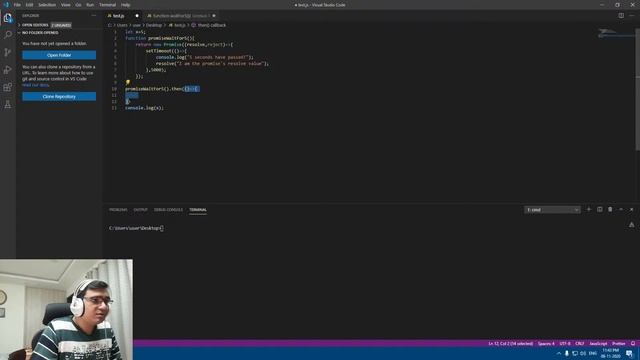The image size is (640, 360).
Task: Click the then() callback breadcrumb
Action: 209,25
